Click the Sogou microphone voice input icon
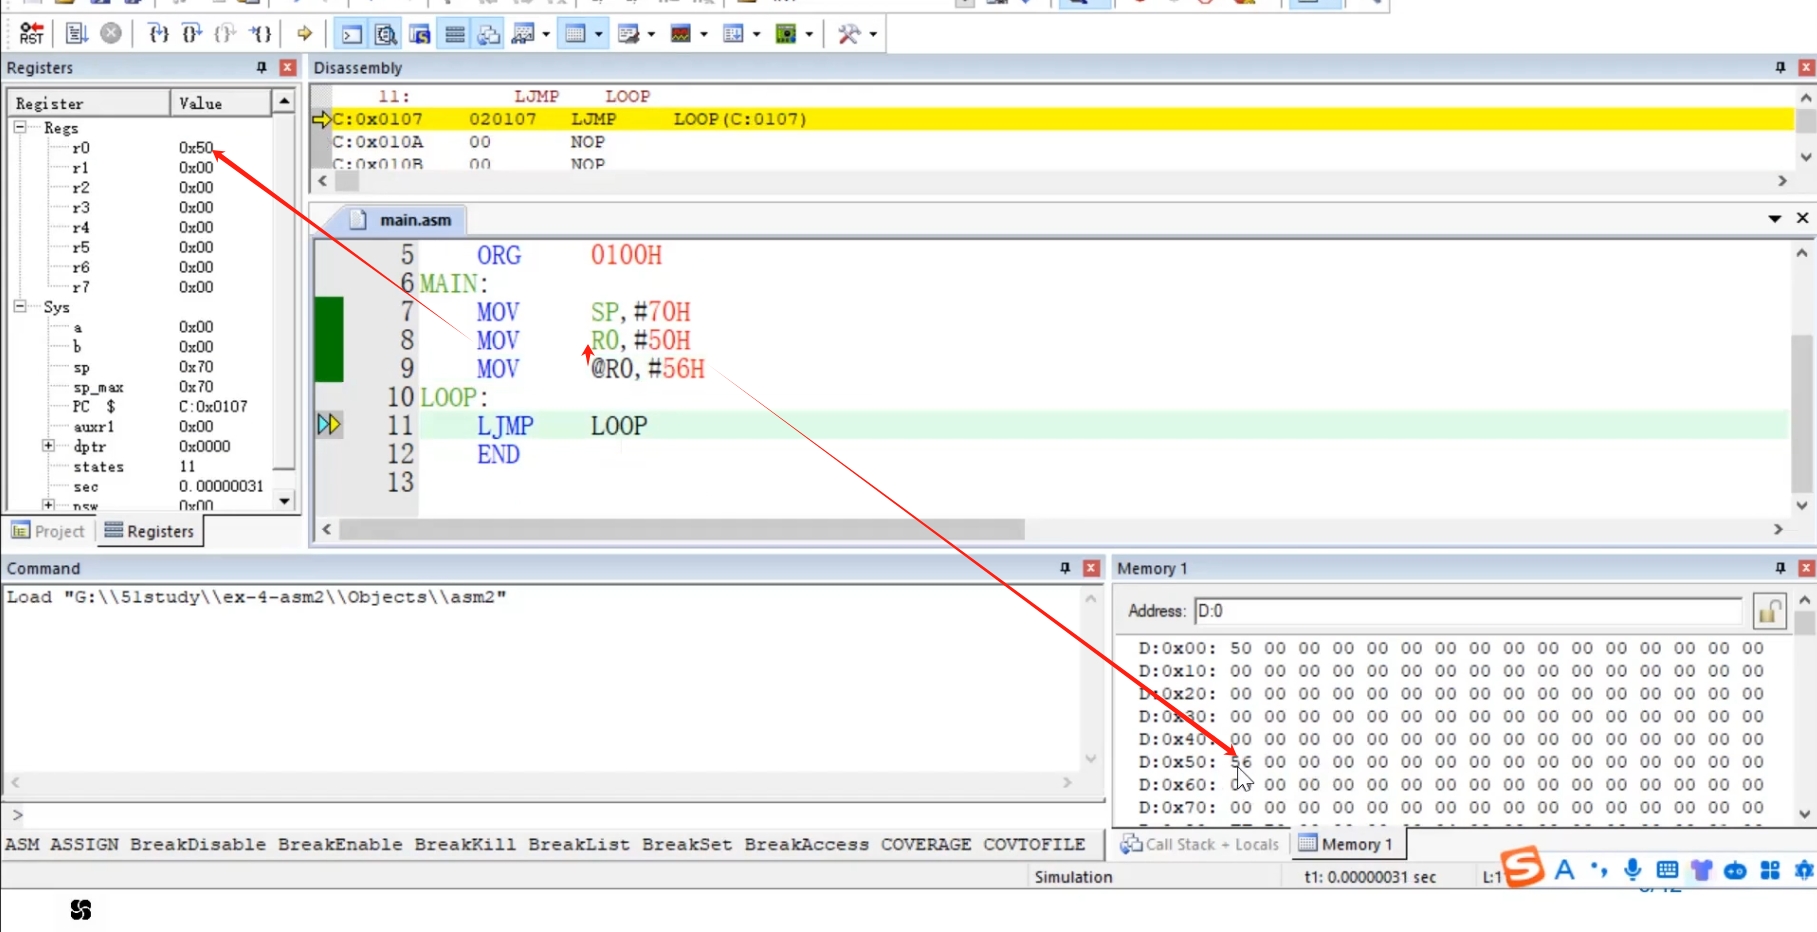Viewport: 1817px width, 932px height. [x=1632, y=870]
